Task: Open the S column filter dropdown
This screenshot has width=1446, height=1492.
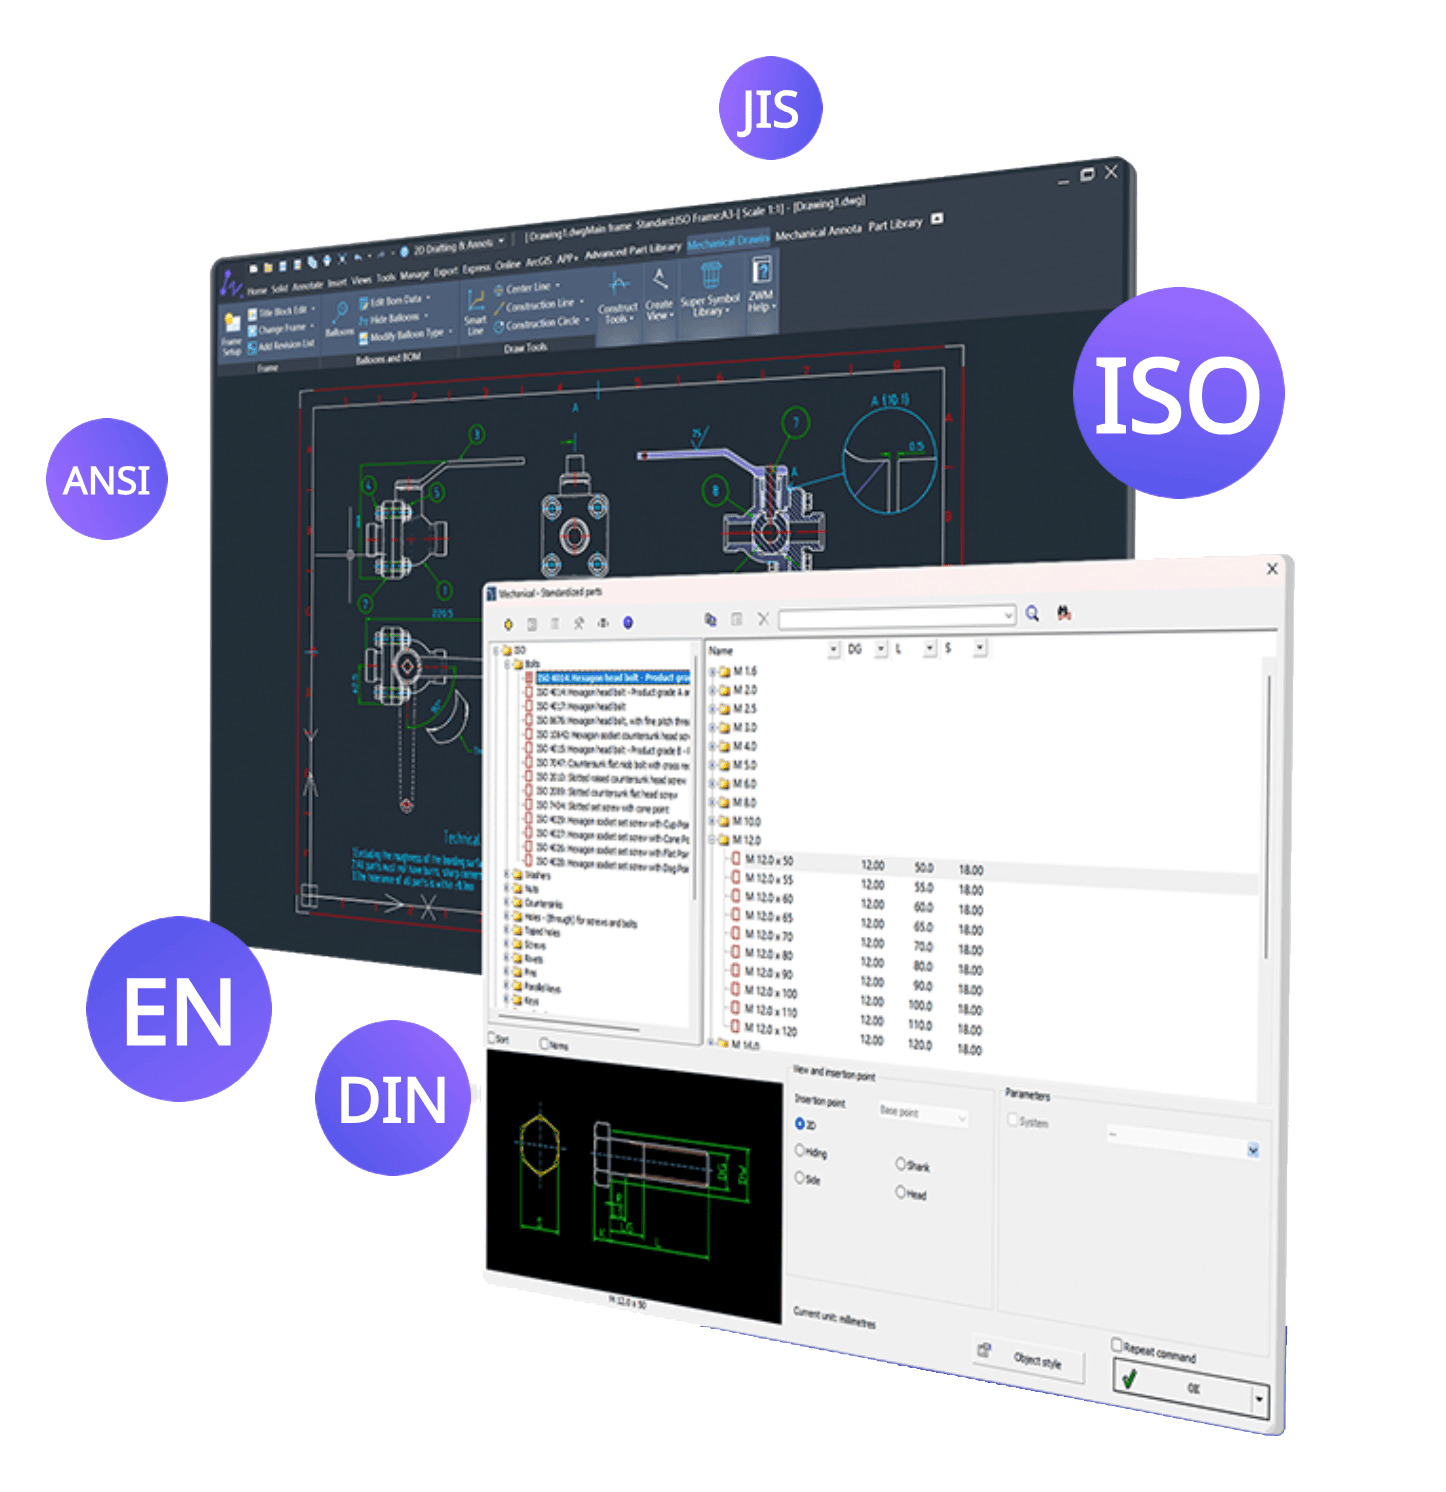Action: [x=980, y=648]
